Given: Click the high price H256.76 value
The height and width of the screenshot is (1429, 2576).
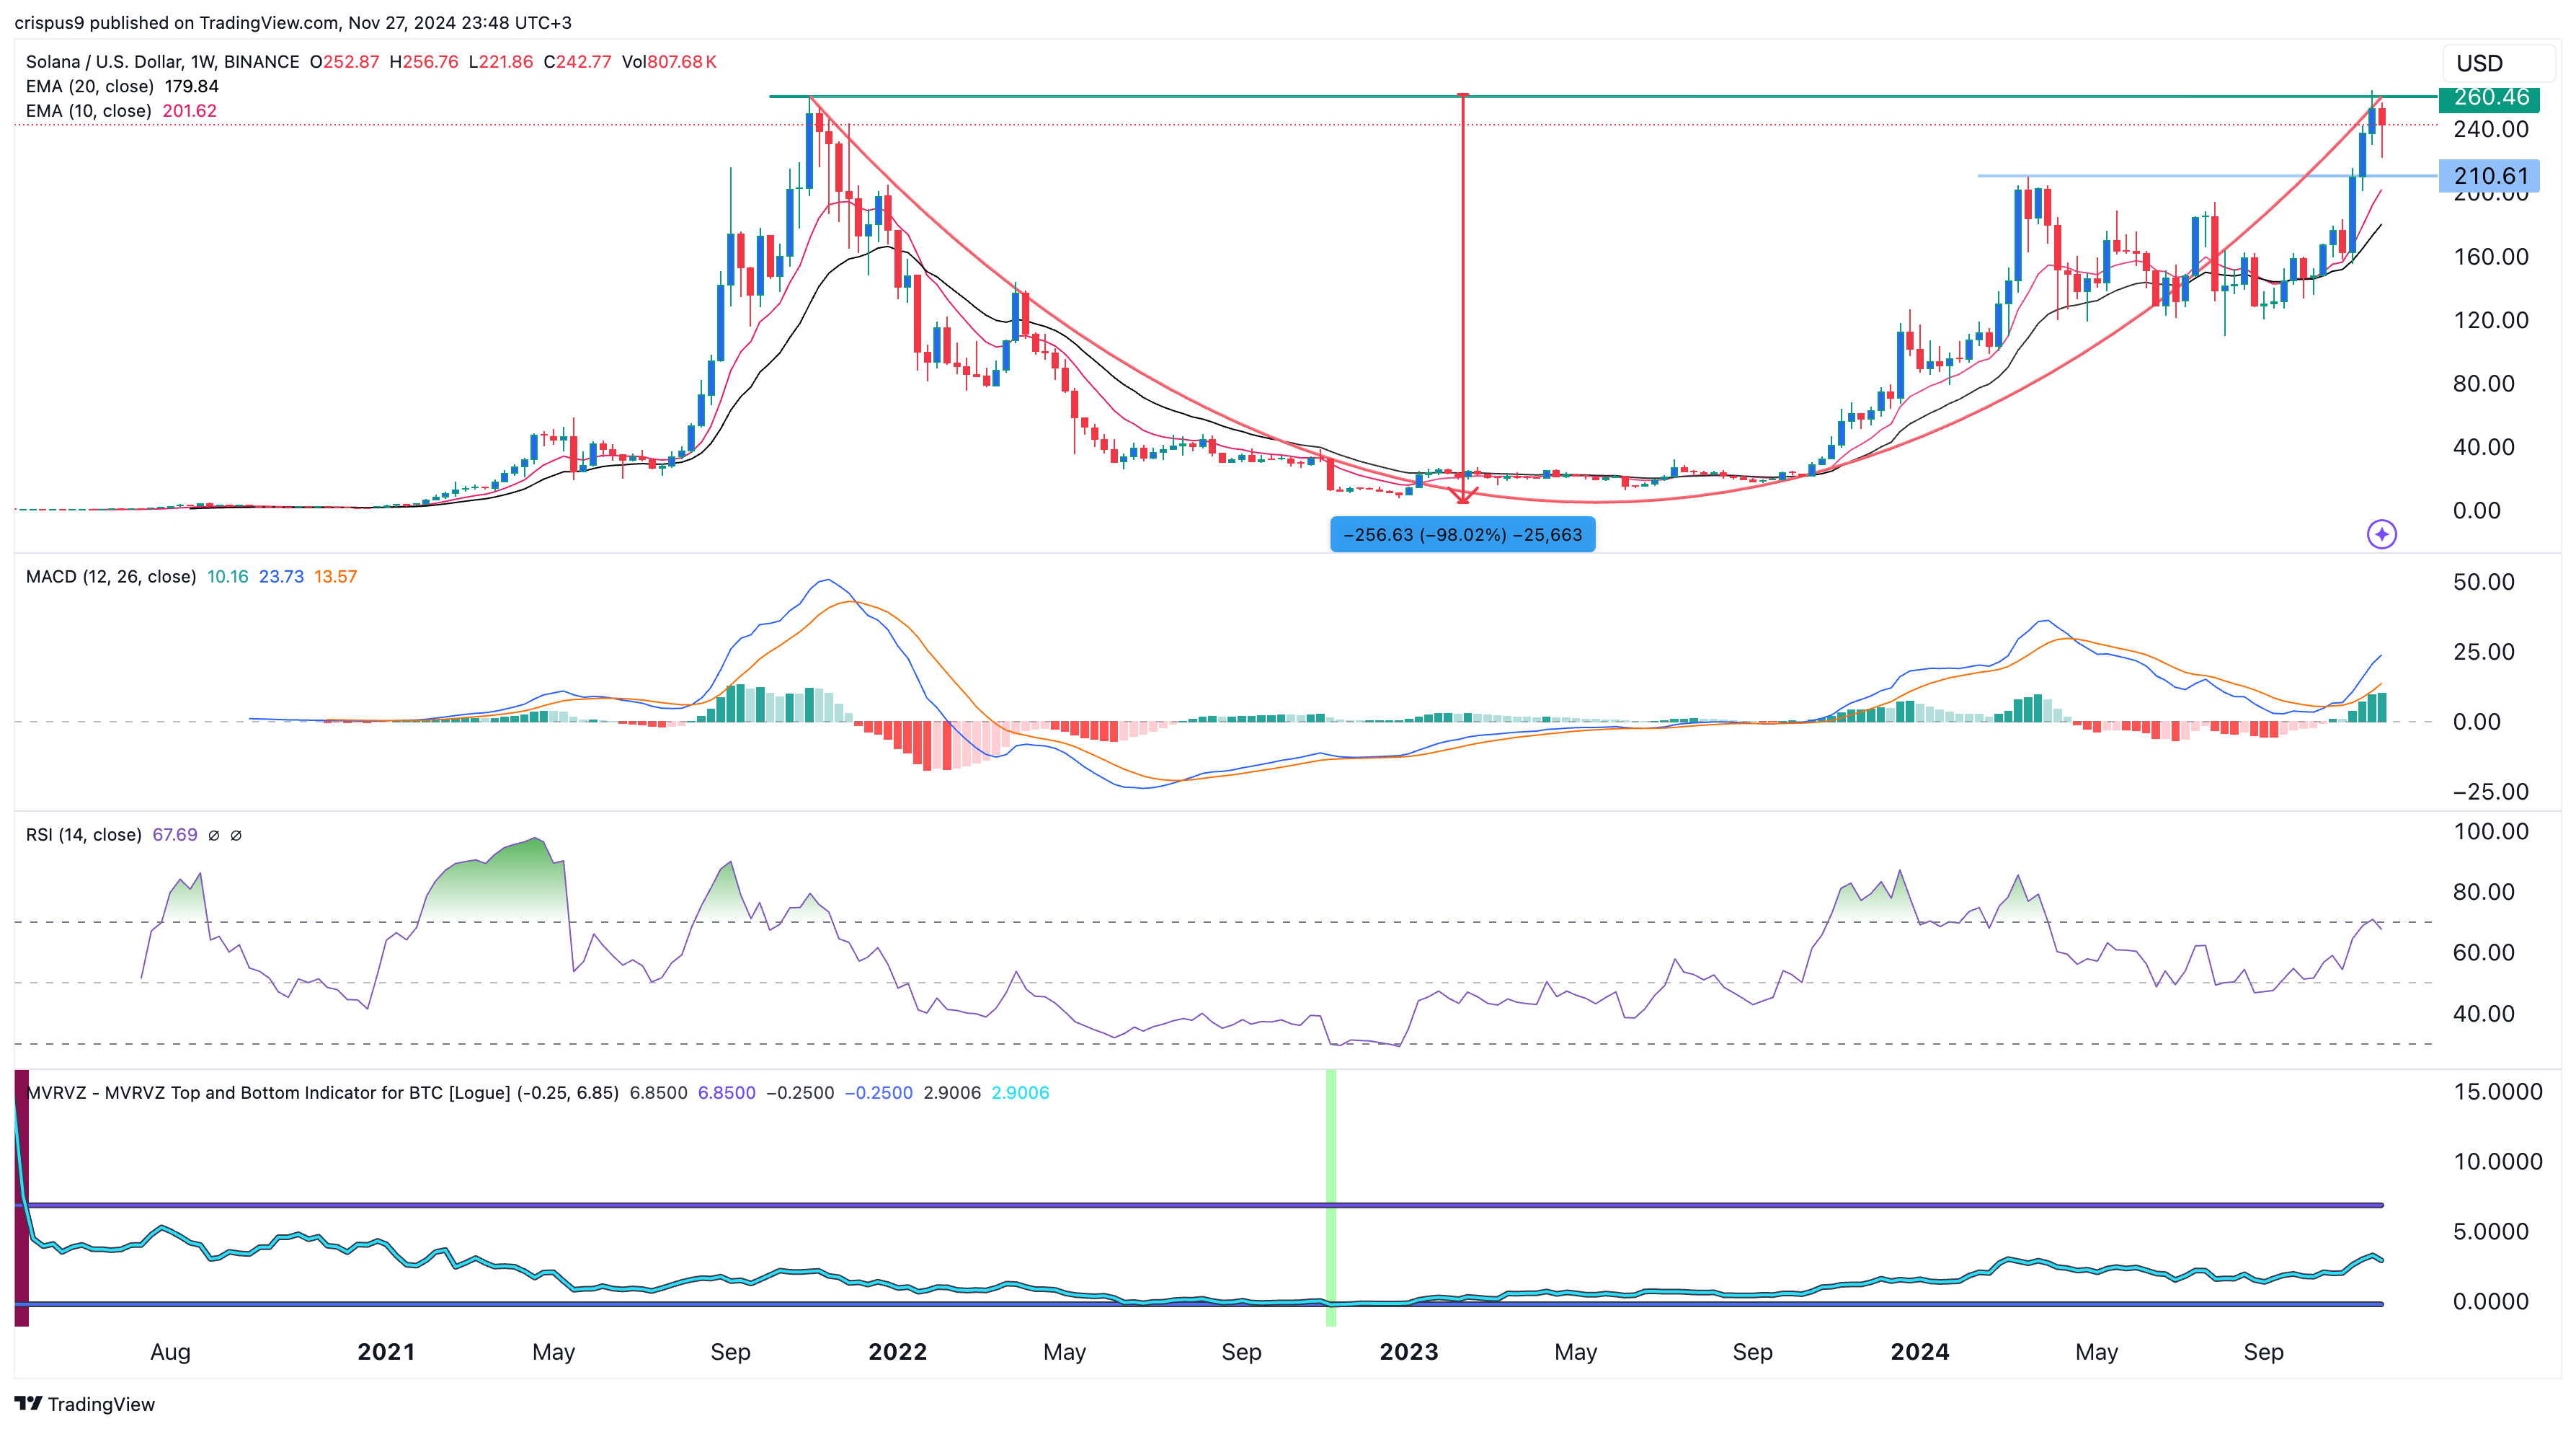Looking at the screenshot, I should [424, 62].
